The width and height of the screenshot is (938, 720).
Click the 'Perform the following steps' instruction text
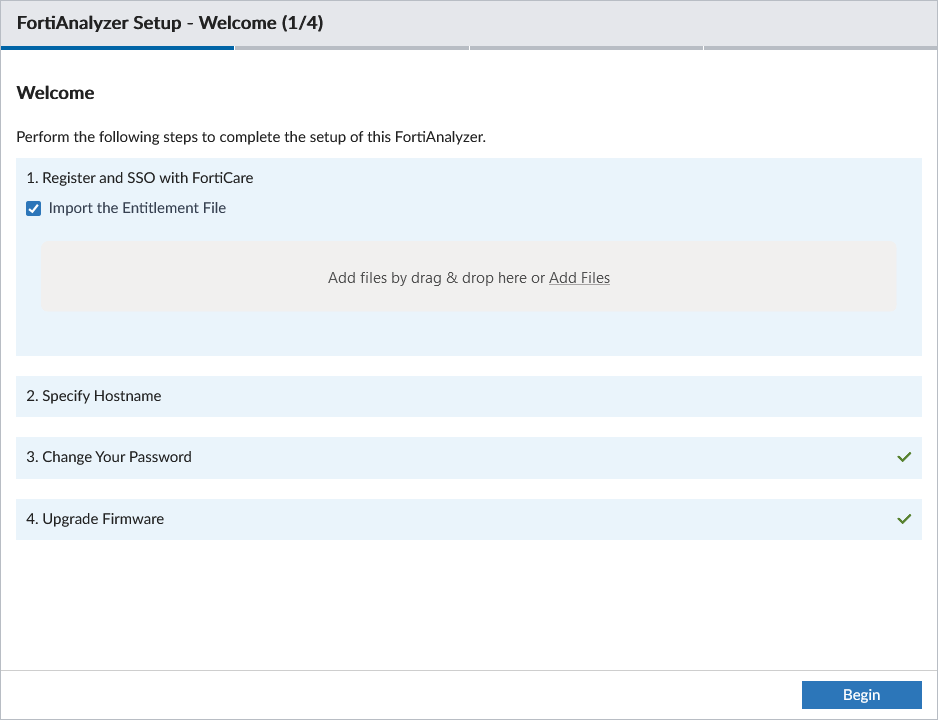pos(250,137)
